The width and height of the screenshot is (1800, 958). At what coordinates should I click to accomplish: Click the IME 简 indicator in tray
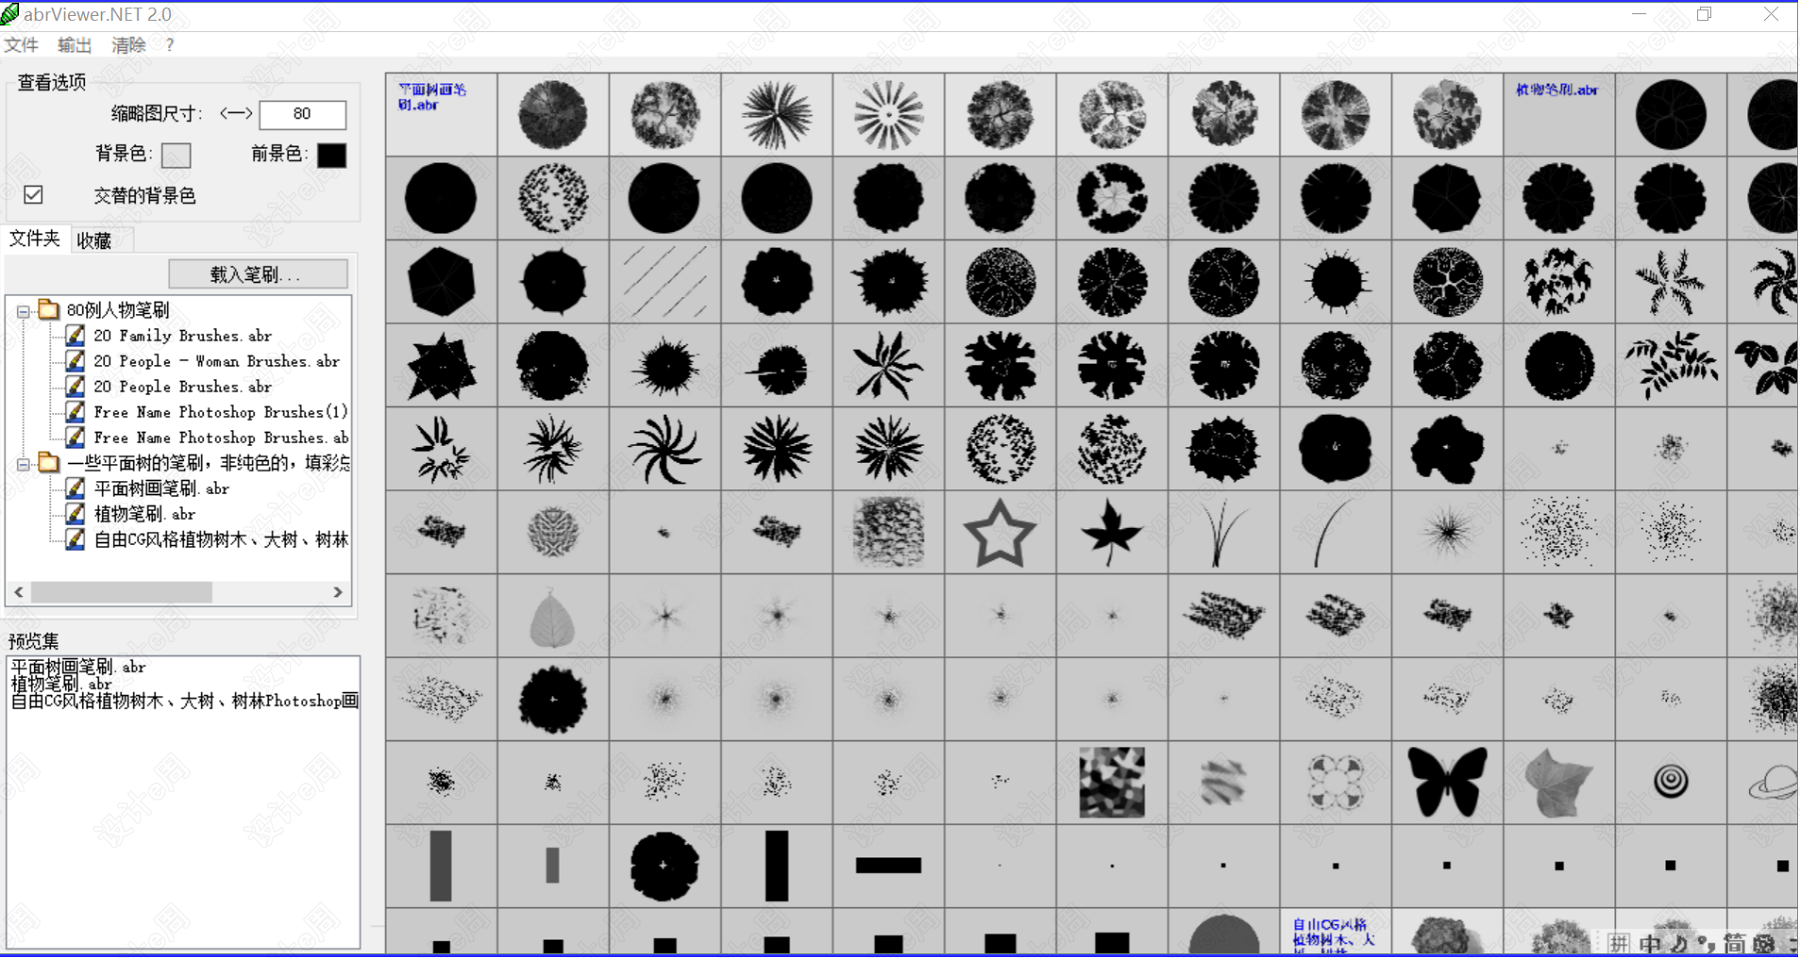pyautogui.click(x=1734, y=943)
